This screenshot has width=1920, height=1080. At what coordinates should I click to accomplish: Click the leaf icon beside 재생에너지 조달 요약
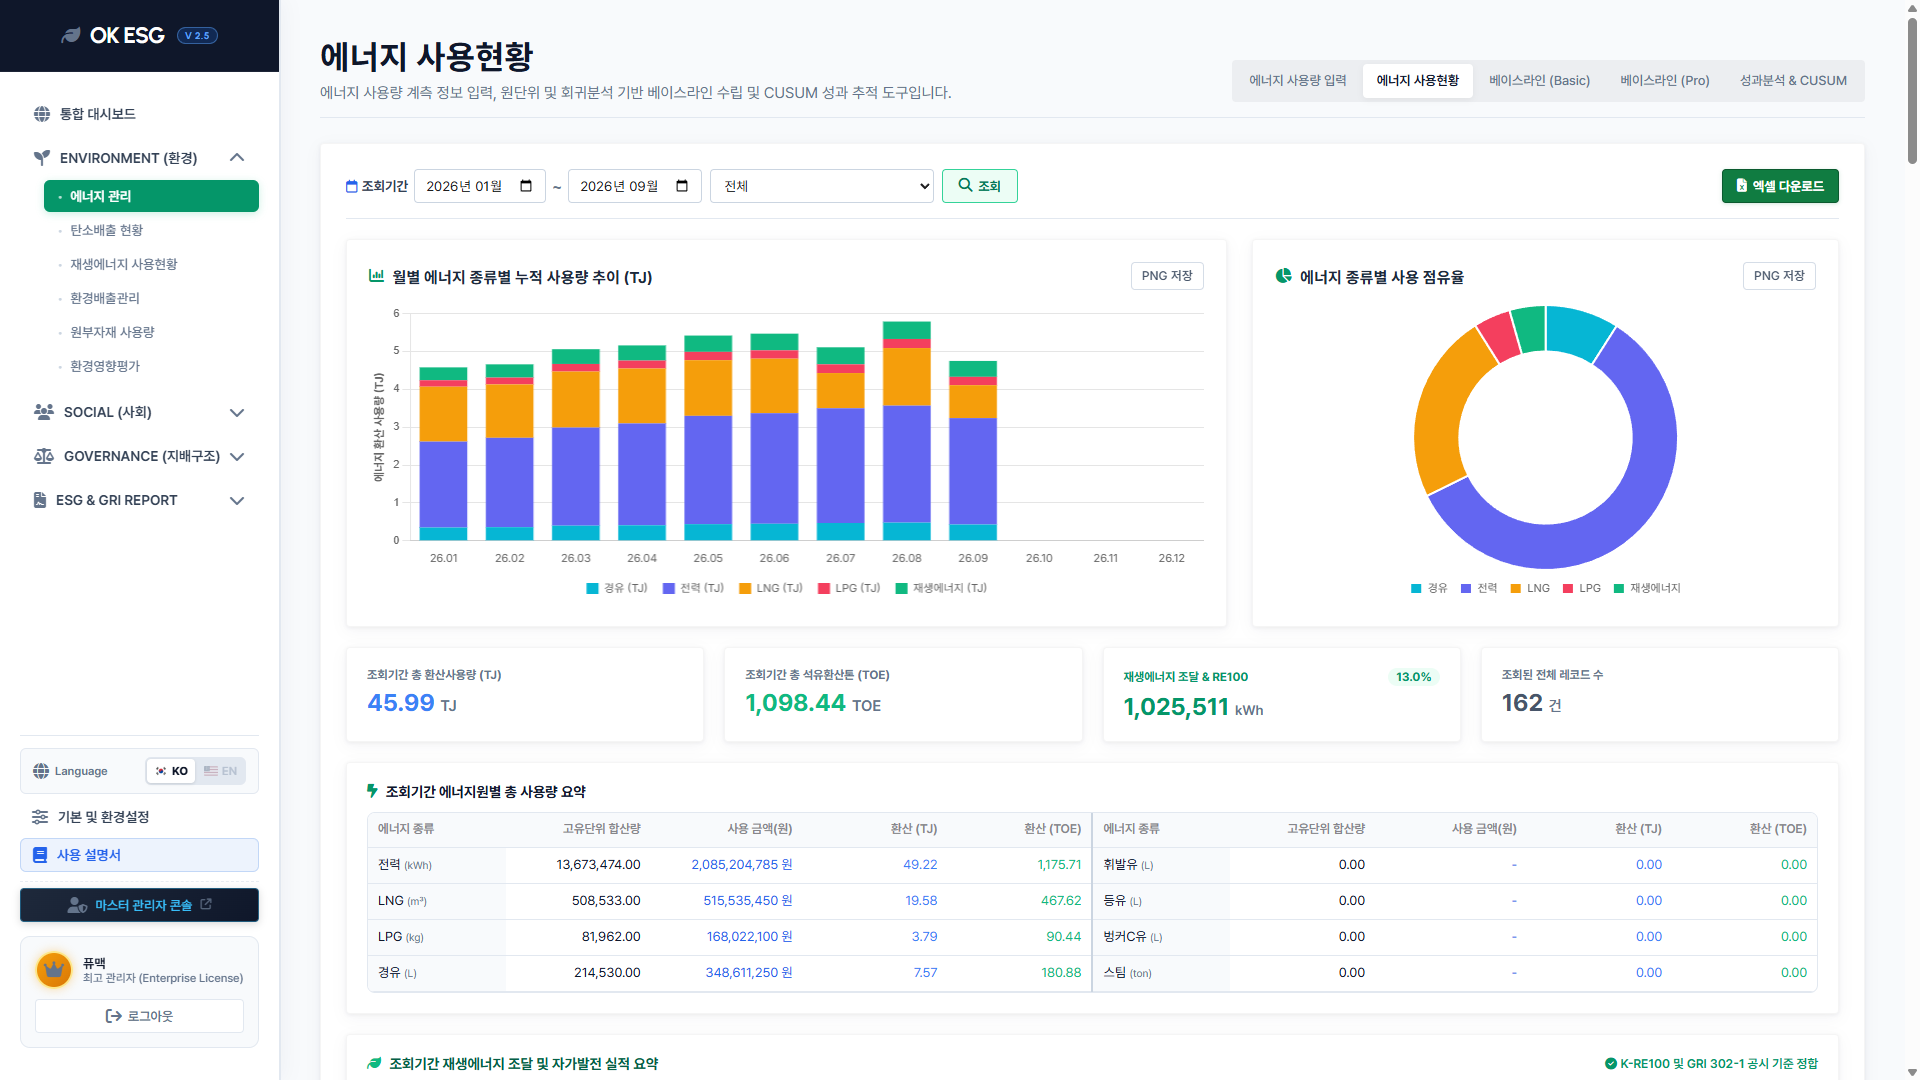tap(374, 1063)
